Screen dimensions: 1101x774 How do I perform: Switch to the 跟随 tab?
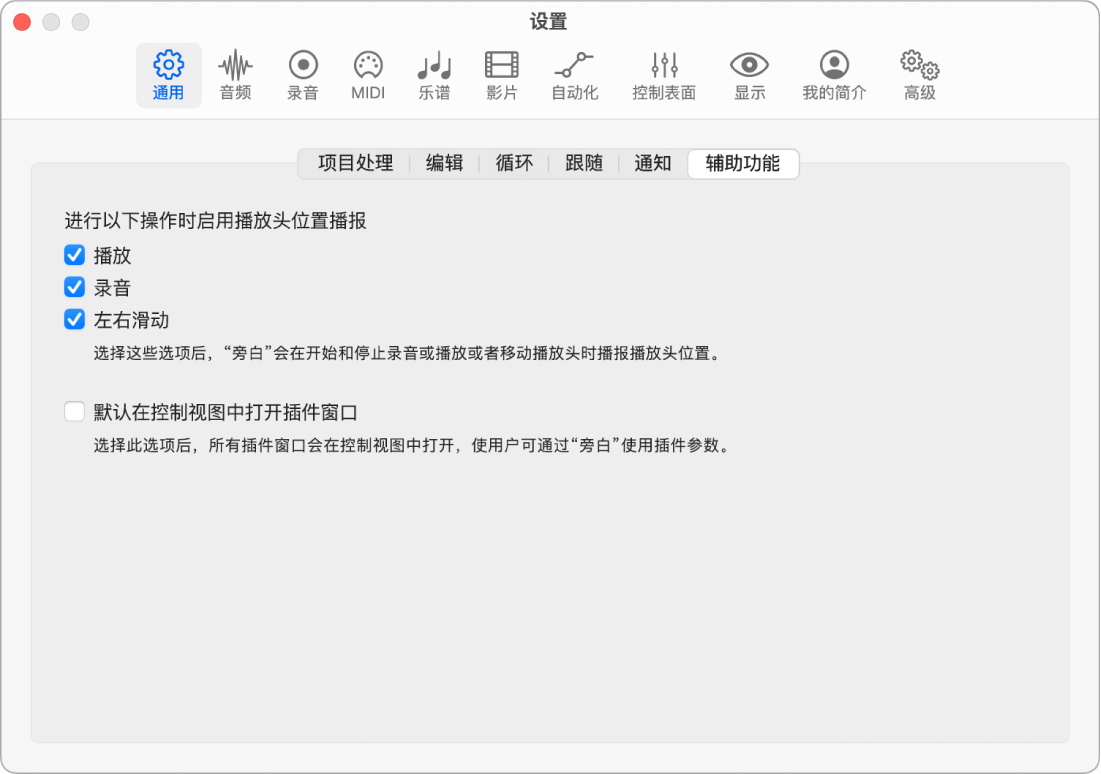point(584,164)
